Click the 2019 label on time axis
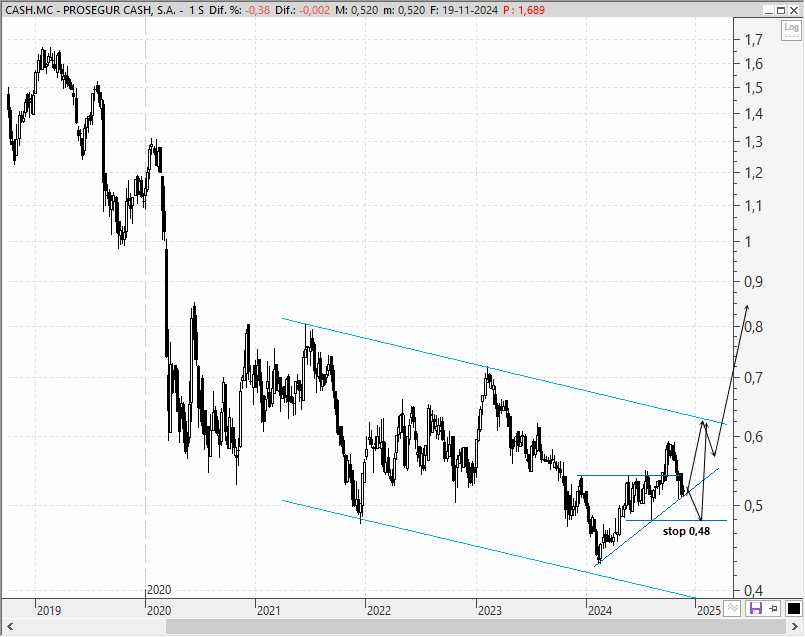This screenshot has height=637, width=805. tap(49, 611)
